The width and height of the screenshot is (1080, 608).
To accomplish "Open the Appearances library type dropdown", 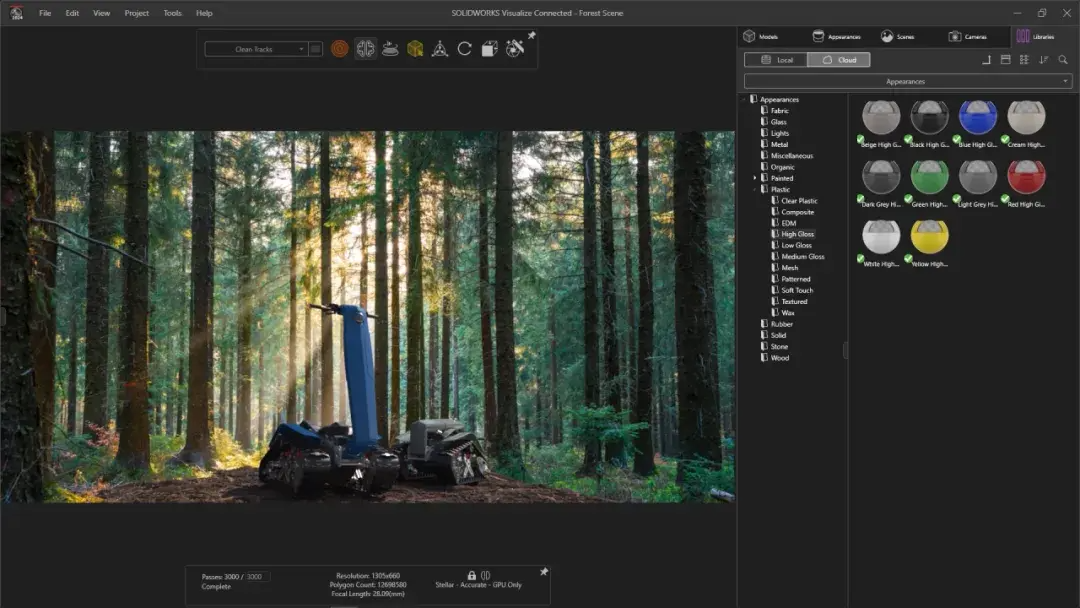I will (x=907, y=81).
